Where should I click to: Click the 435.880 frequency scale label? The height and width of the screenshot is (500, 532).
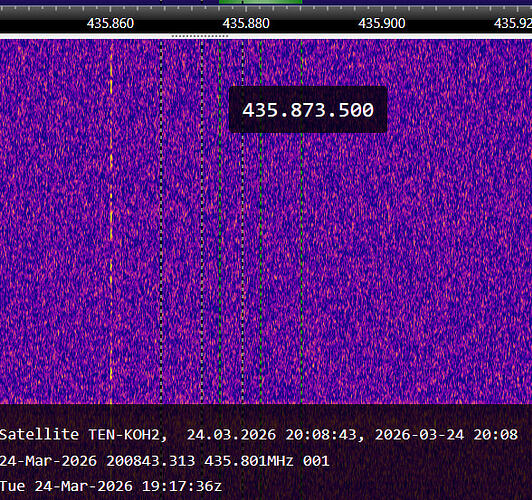pos(246,23)
